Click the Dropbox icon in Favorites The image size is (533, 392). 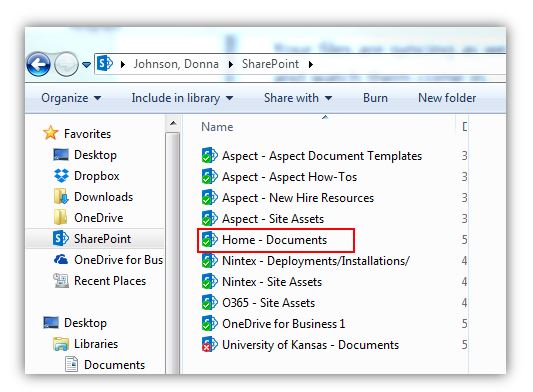pos(61,175)
